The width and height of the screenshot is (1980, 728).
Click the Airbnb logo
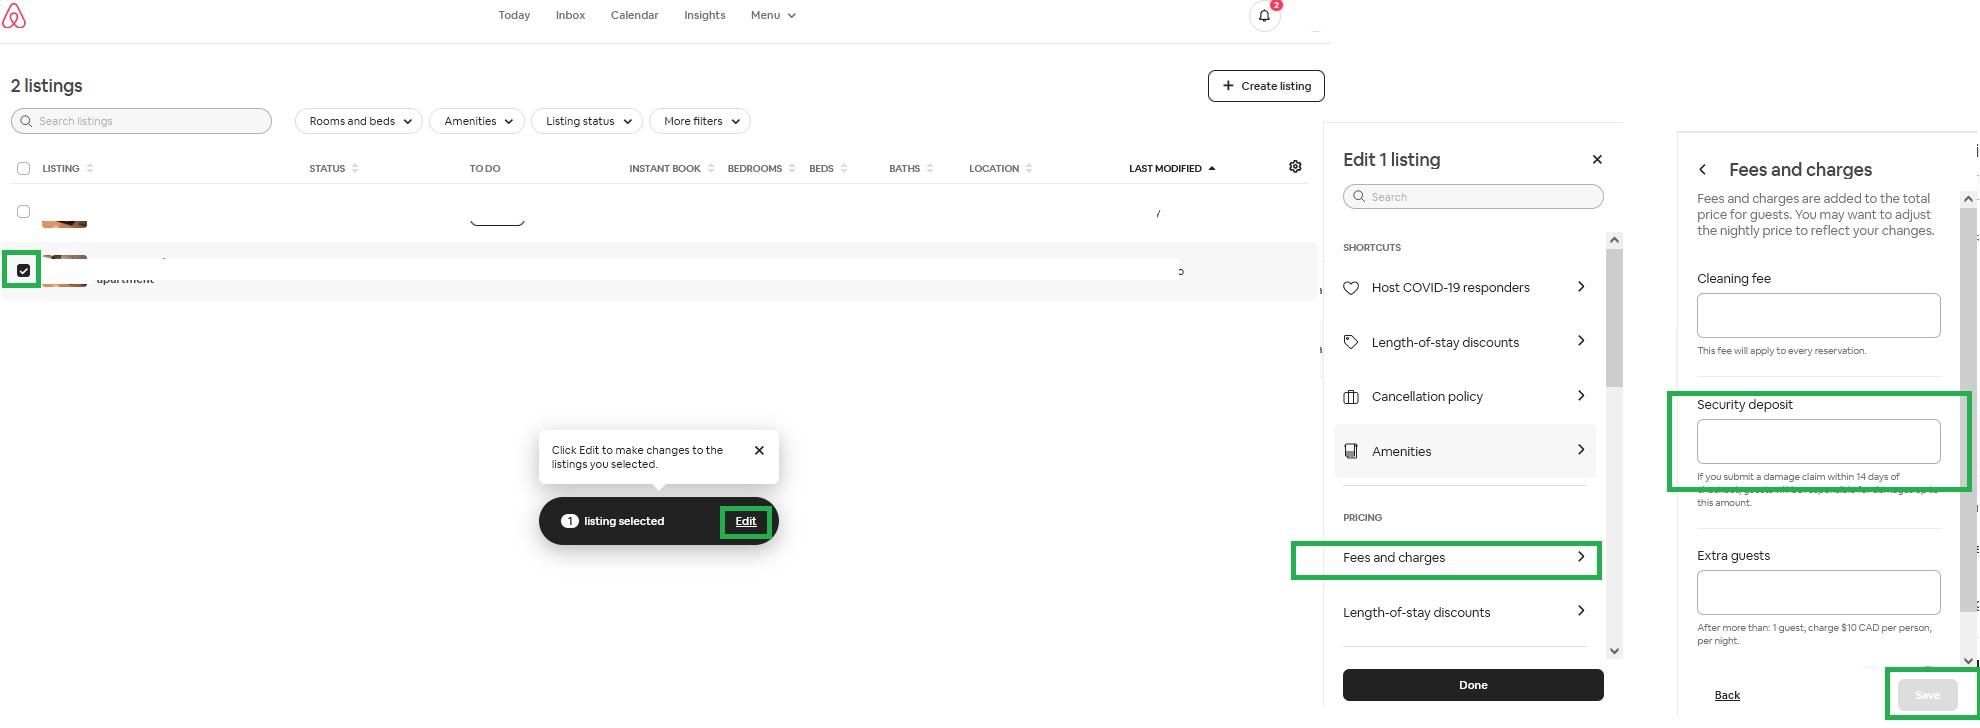click(14, 16)
